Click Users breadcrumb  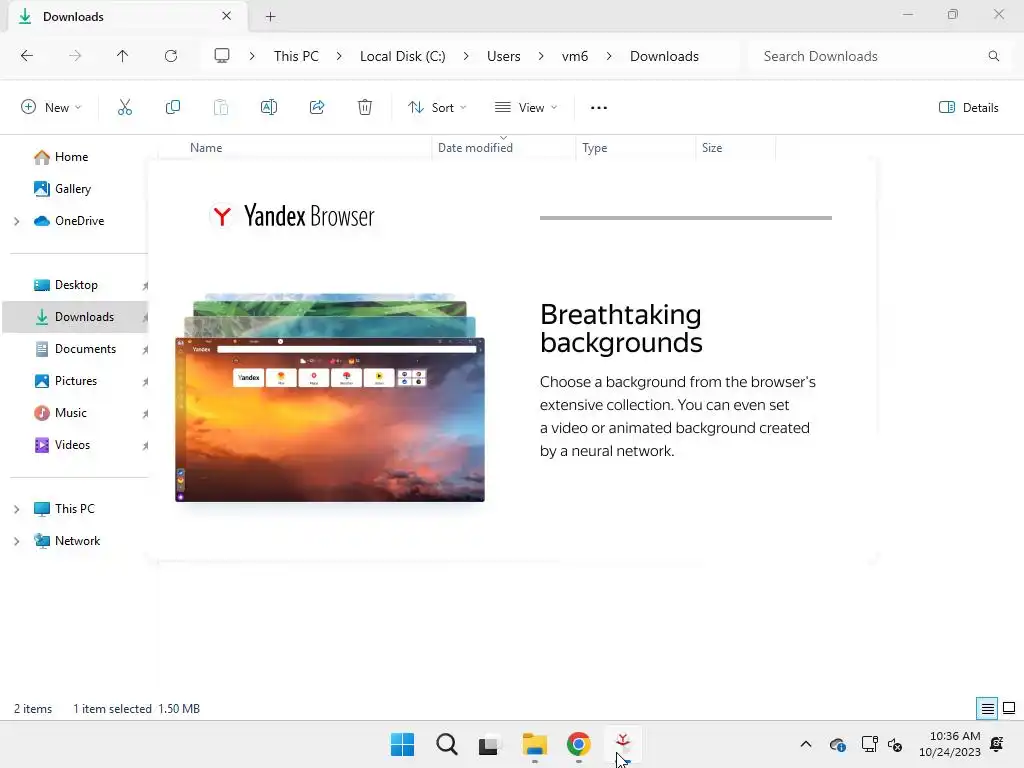tap(504, 56)
